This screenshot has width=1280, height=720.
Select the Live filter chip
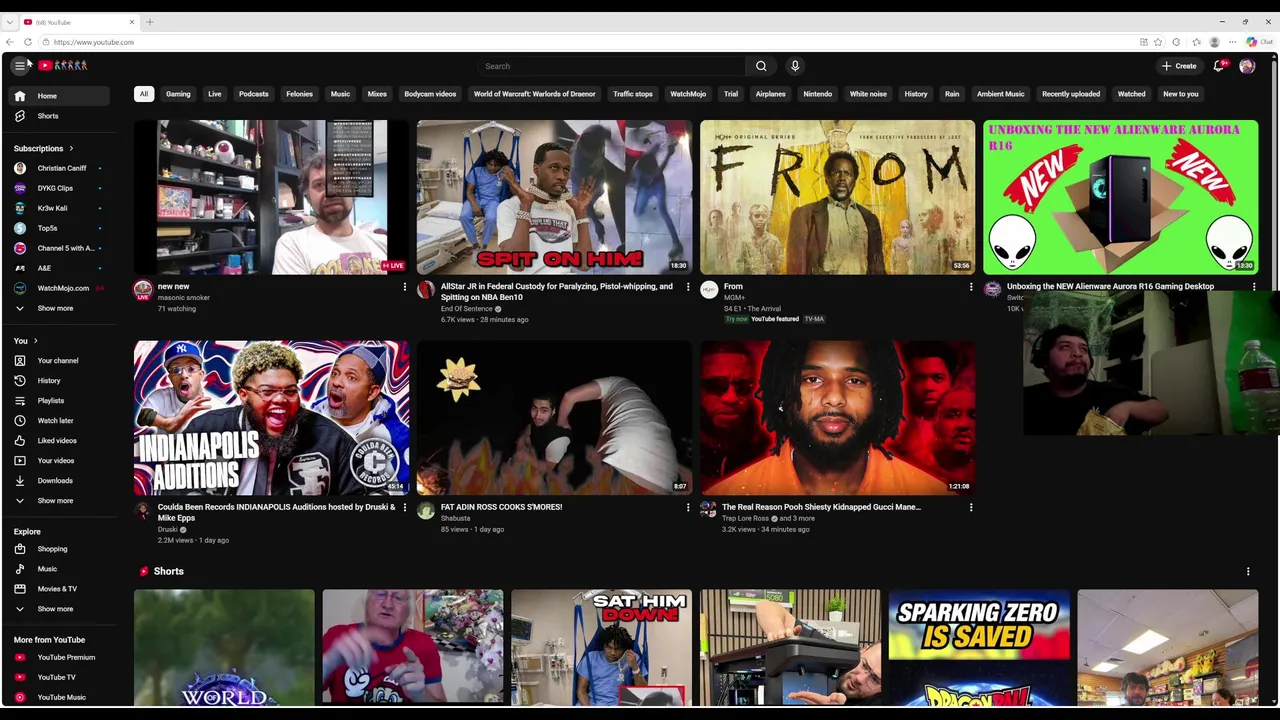tap(214, 94)
